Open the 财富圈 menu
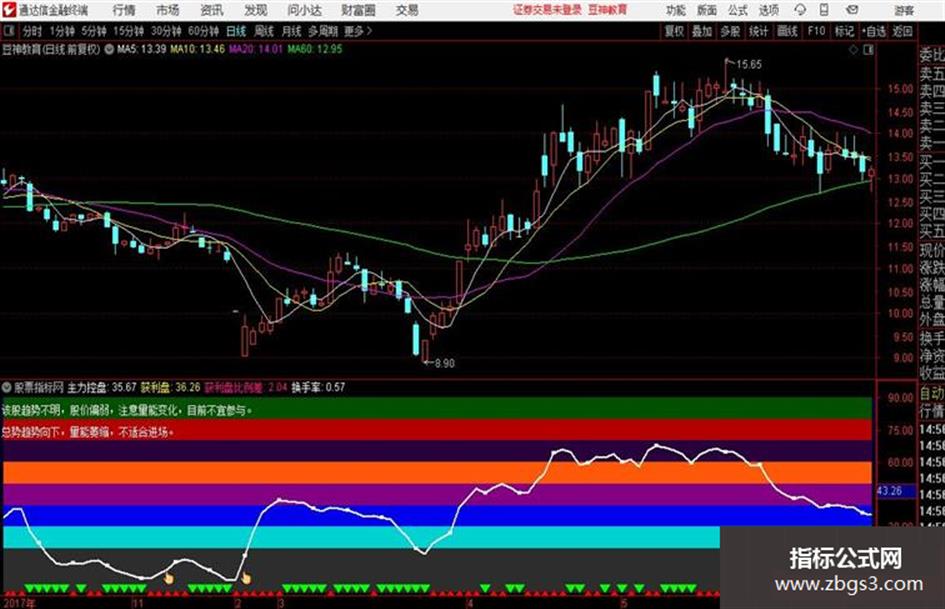 pyautogui.click(x=359, y=10)
